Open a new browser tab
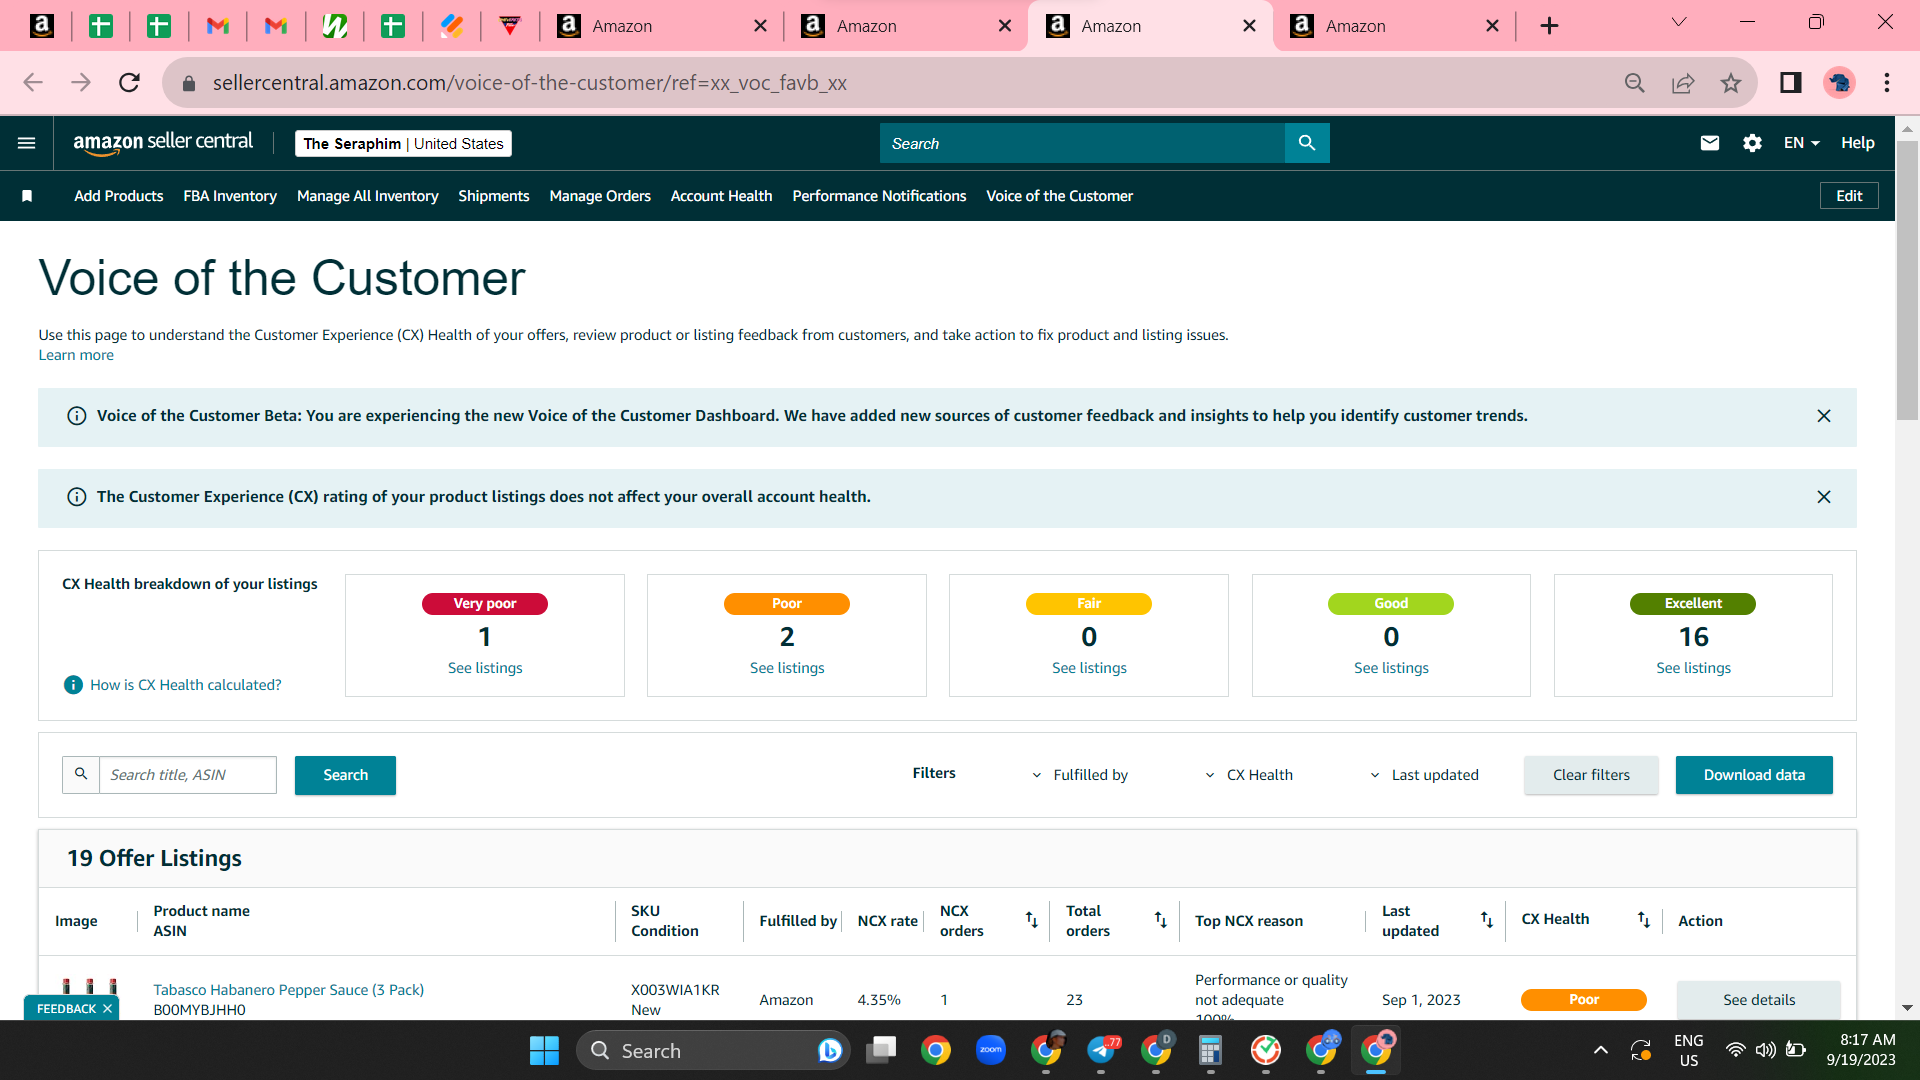Screen dimensions: 1920x1080 [x=1549, y=26]
